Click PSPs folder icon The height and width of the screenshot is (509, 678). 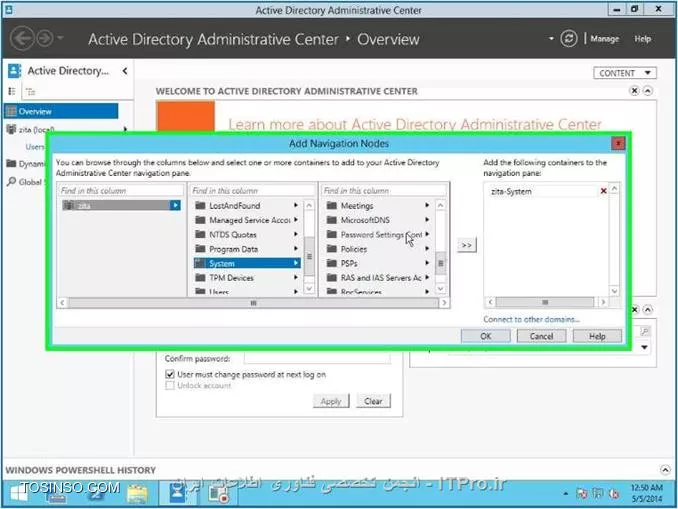point(332,263)
